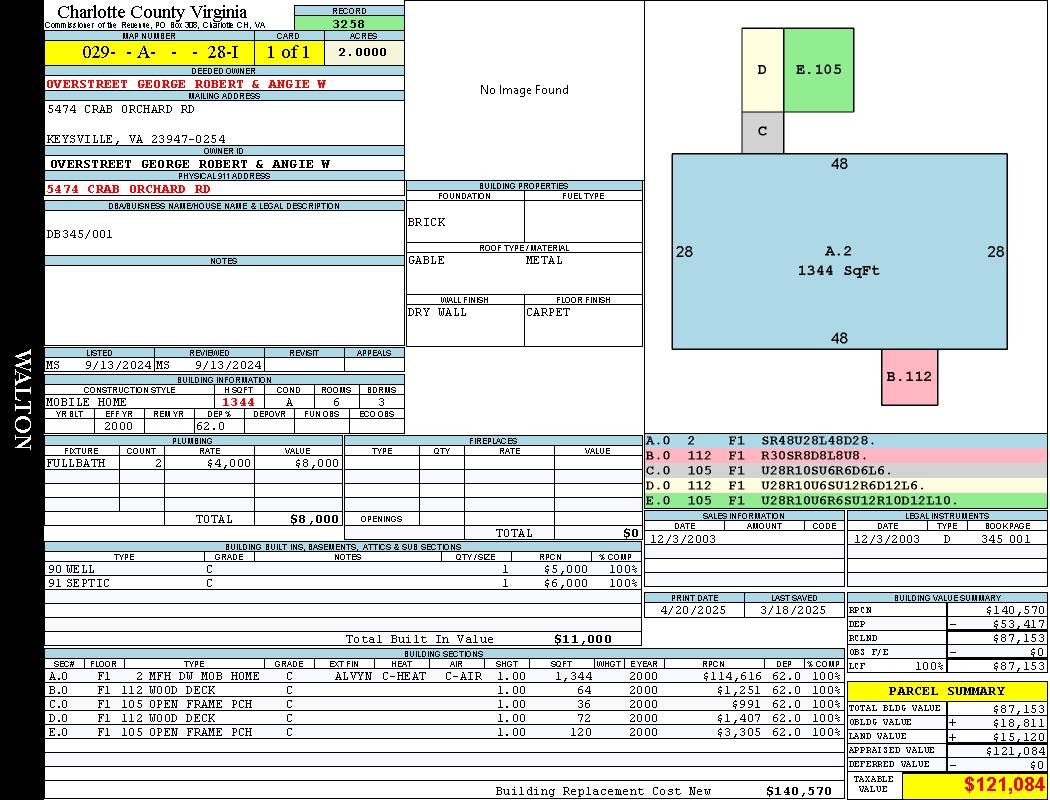Select the cream-colored D sketch block
1050x800 pixels.
point(762,70)
